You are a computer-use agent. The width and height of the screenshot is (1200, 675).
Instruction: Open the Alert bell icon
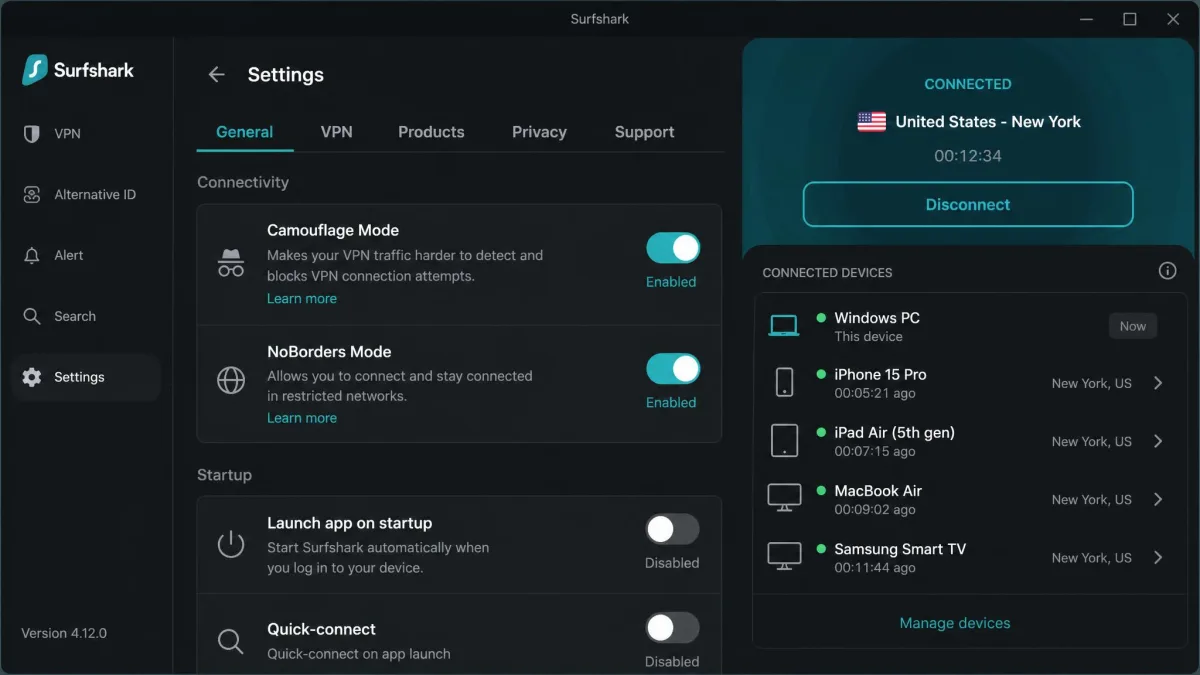(32, 256)
